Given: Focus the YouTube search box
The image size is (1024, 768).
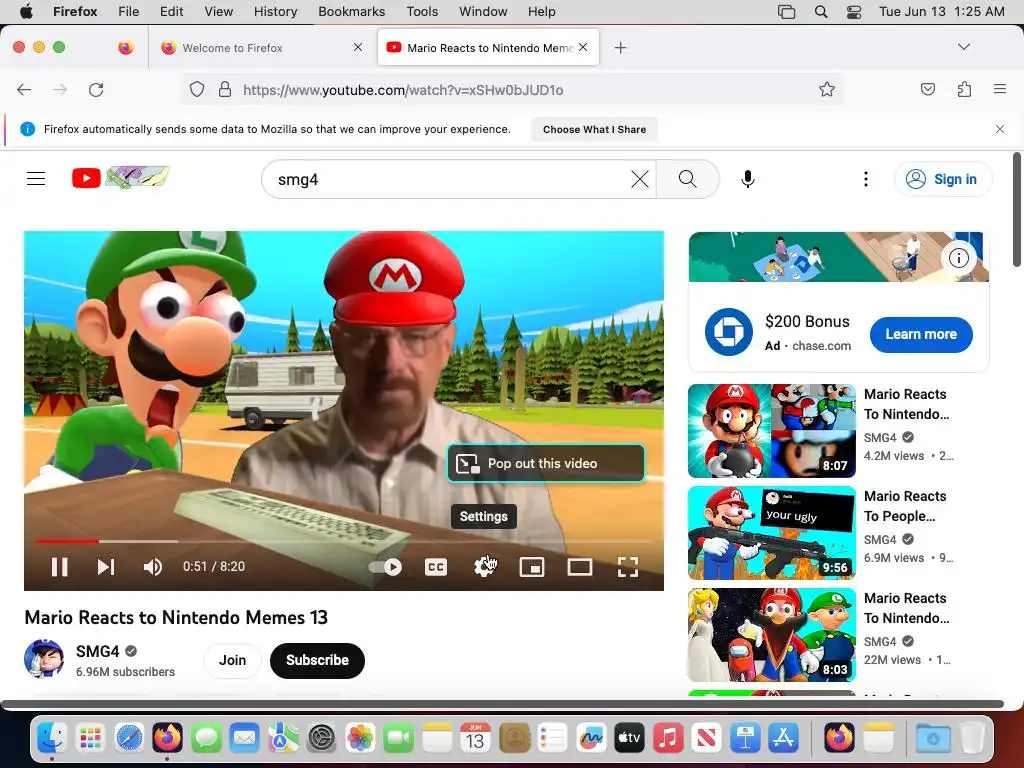Looking at the screenshot, I should pos(451,179).
